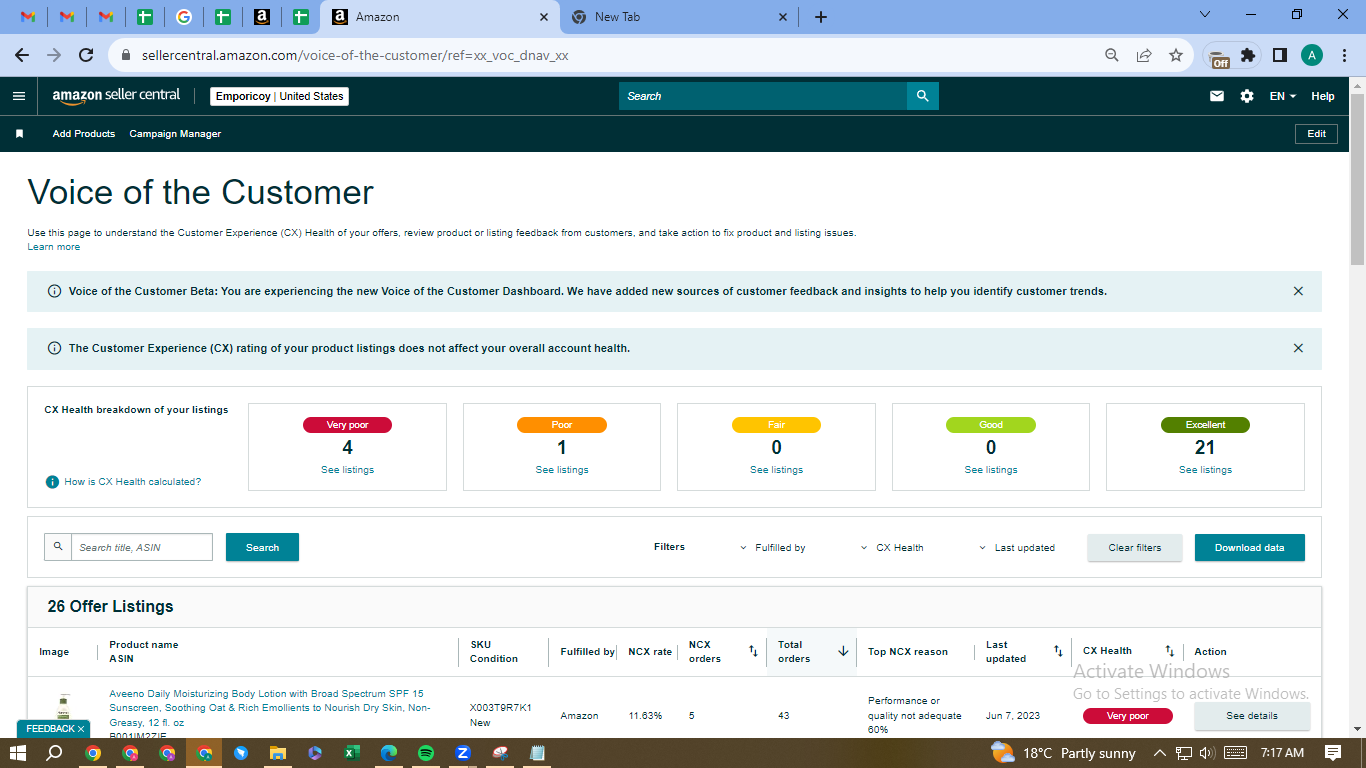Screen dimensions: 1366x768
Task: Sort listings by CX Health column
Action: 1169,651
